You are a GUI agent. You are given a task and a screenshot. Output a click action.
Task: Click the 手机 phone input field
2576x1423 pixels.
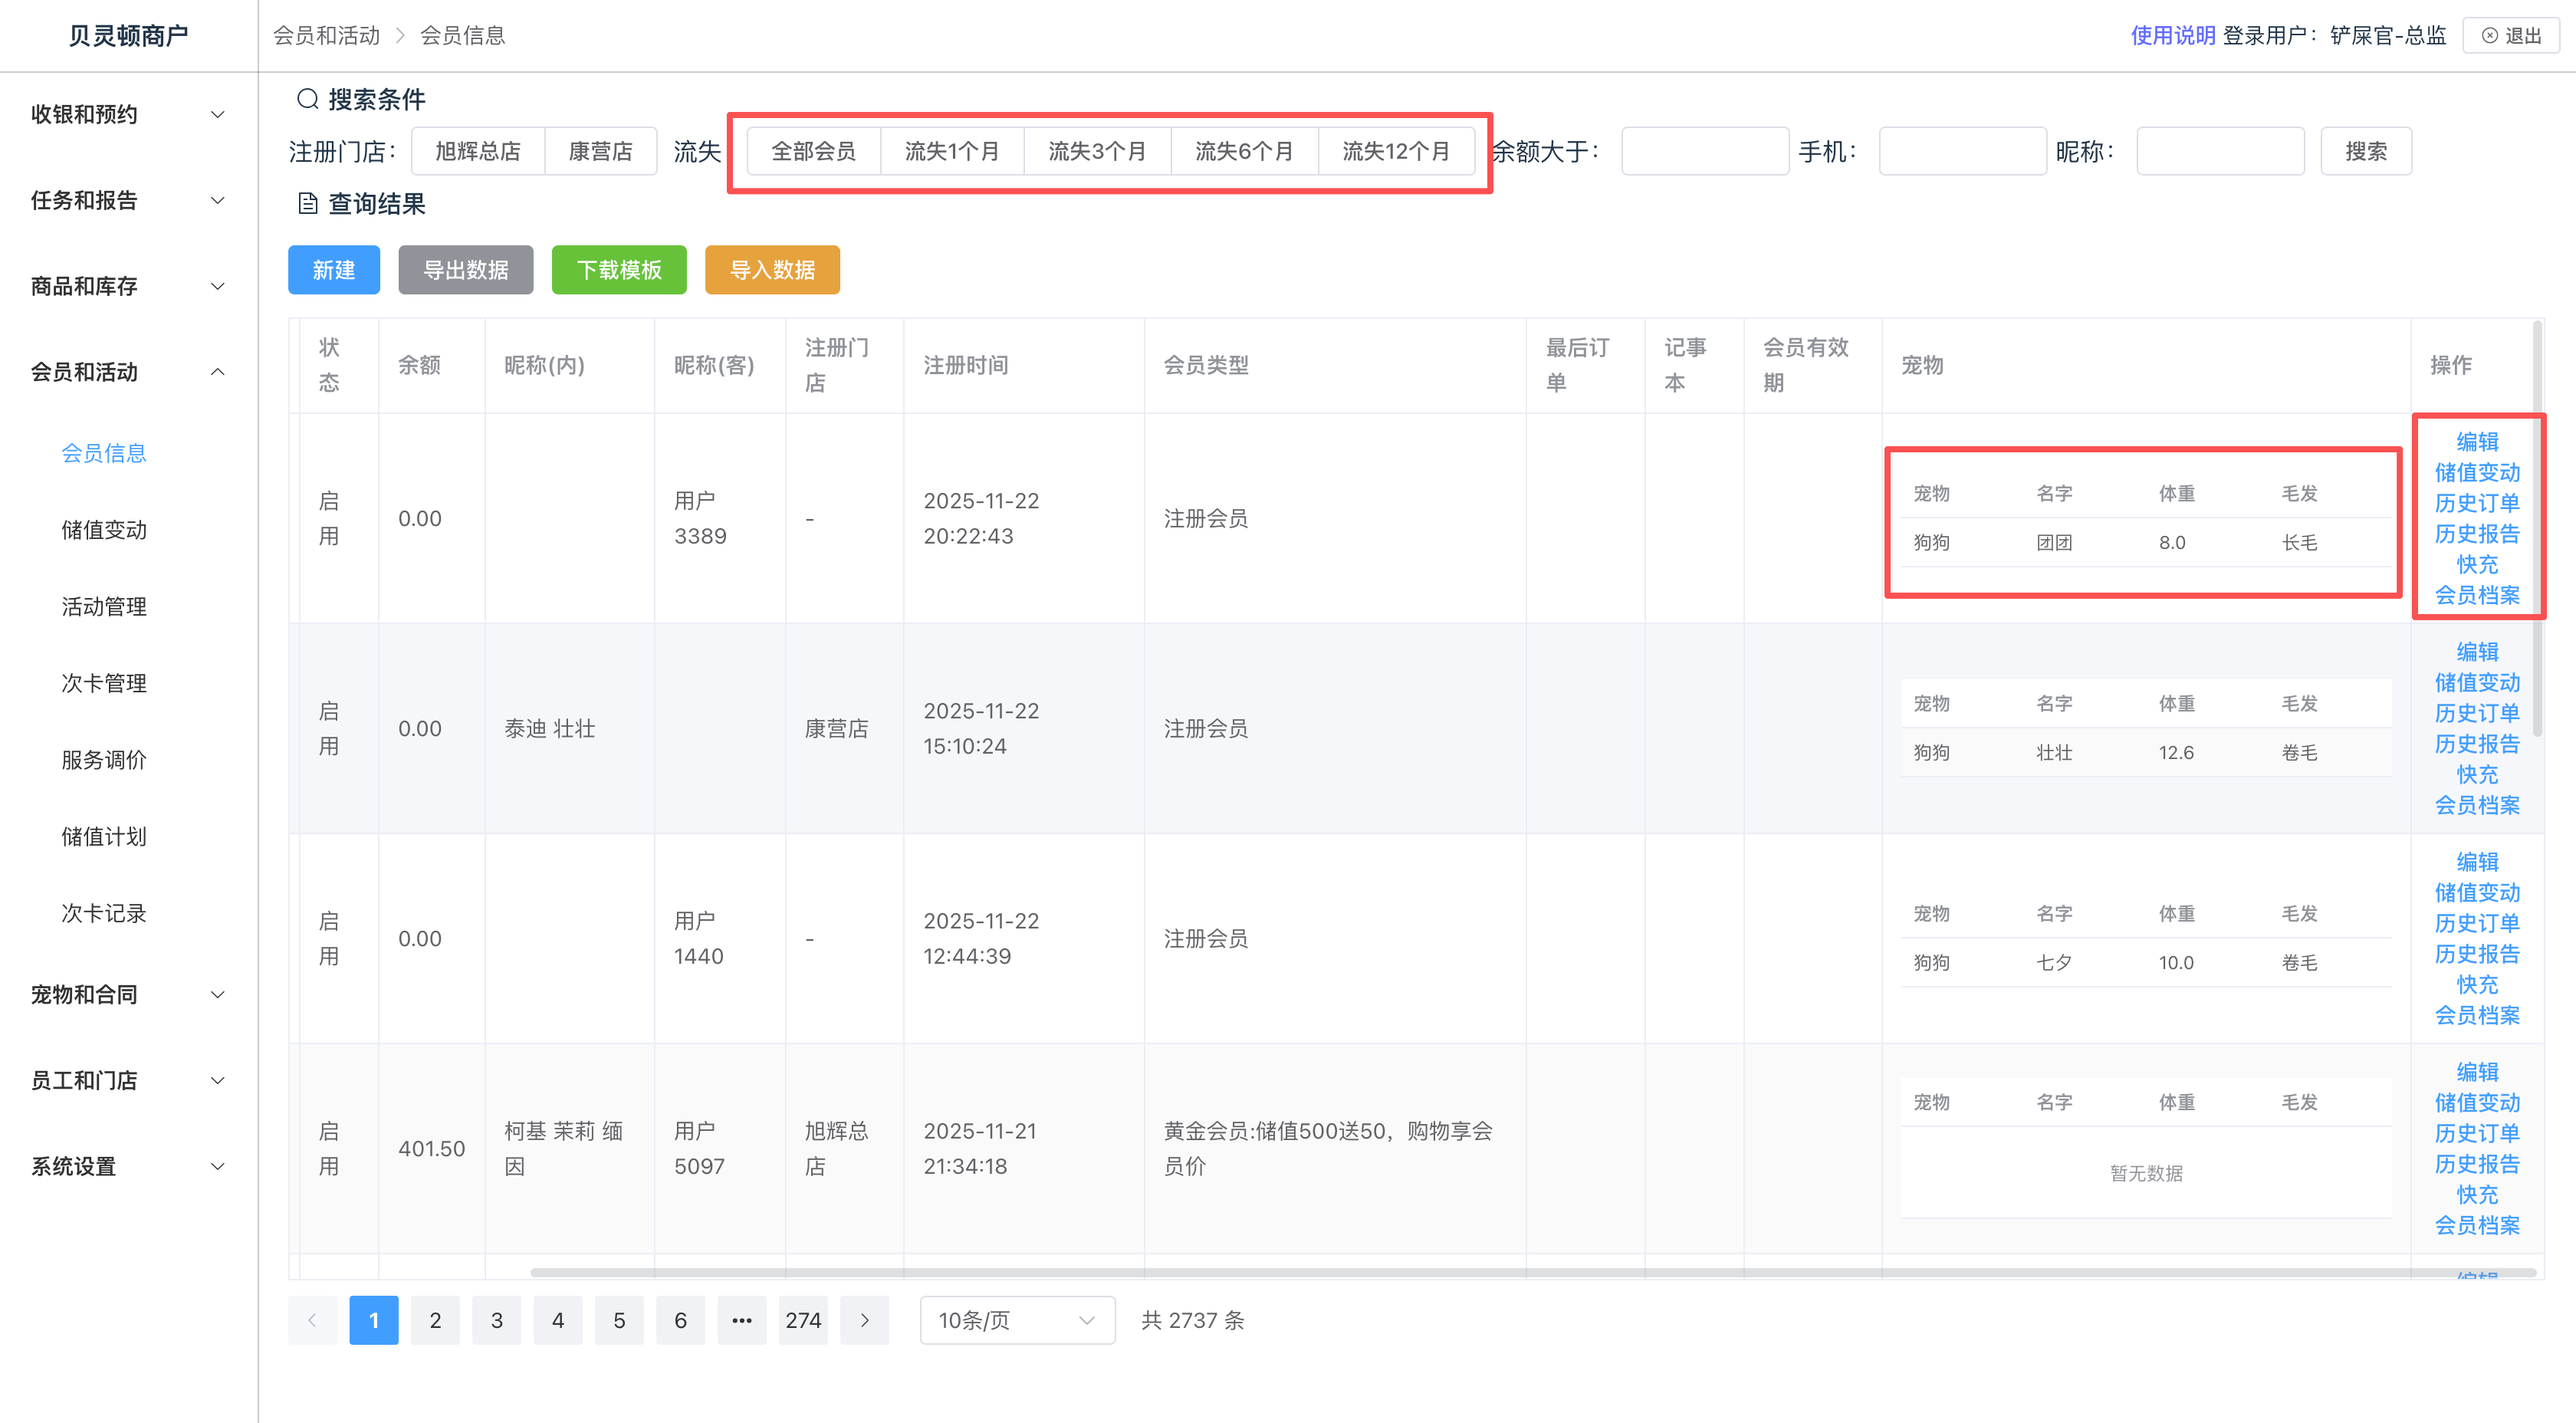coord(1961,151)
